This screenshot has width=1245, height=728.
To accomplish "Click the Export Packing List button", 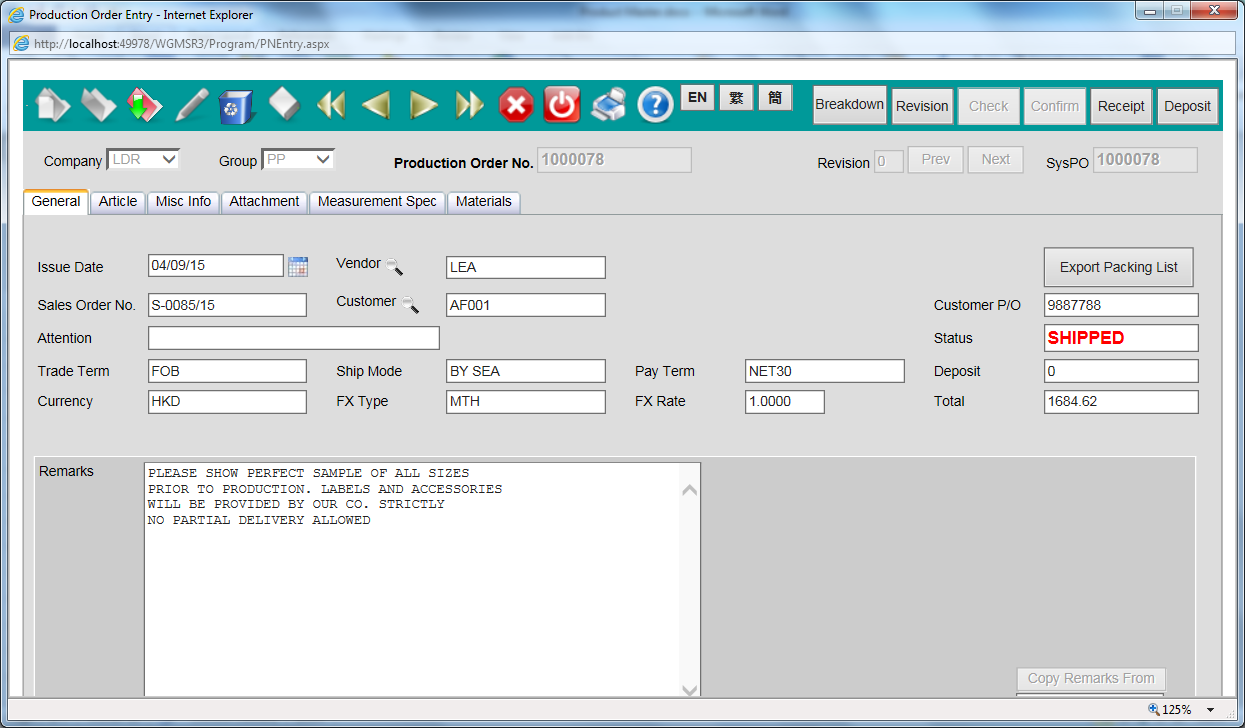I will [1119, 267].
